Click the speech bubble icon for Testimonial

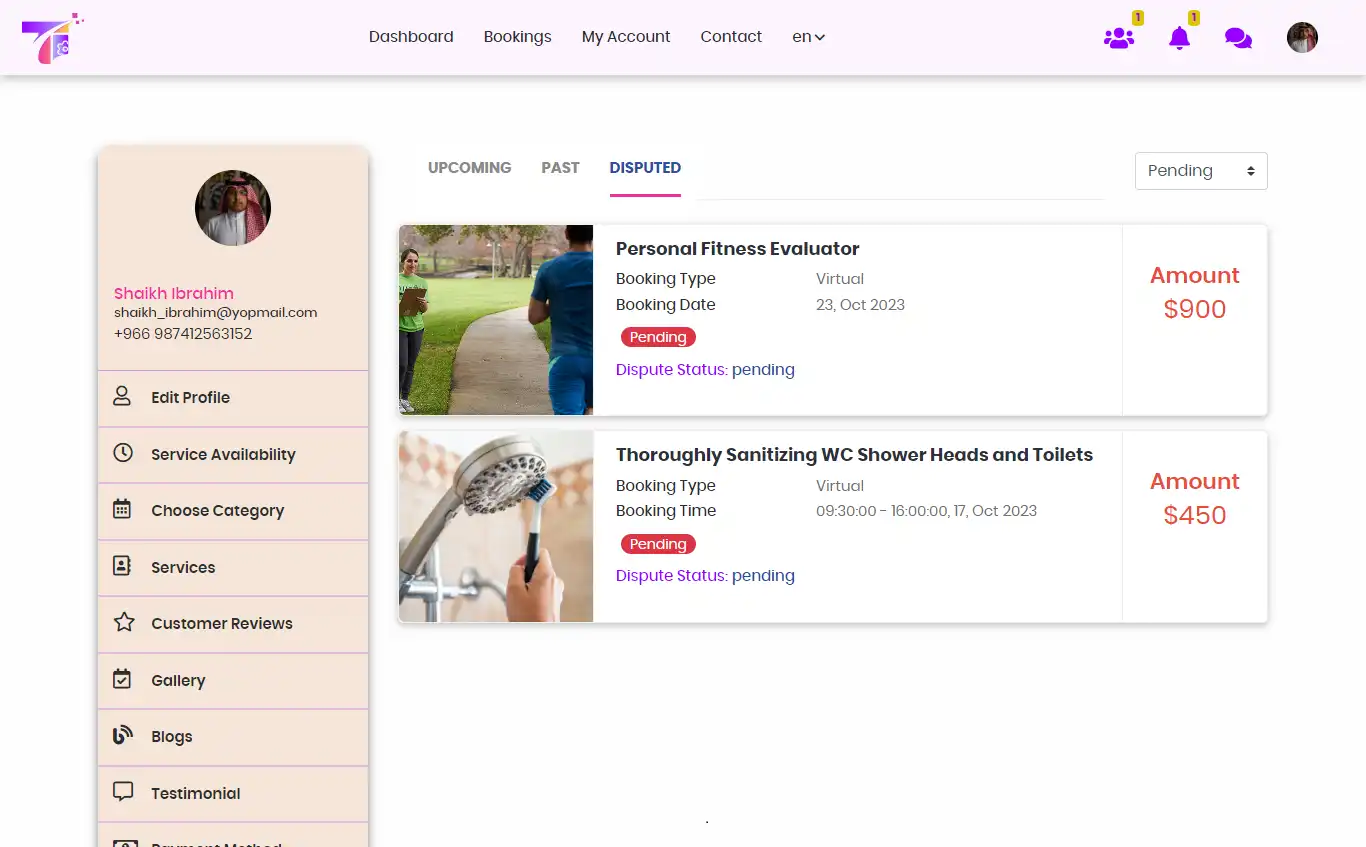[x=122, y=792]
